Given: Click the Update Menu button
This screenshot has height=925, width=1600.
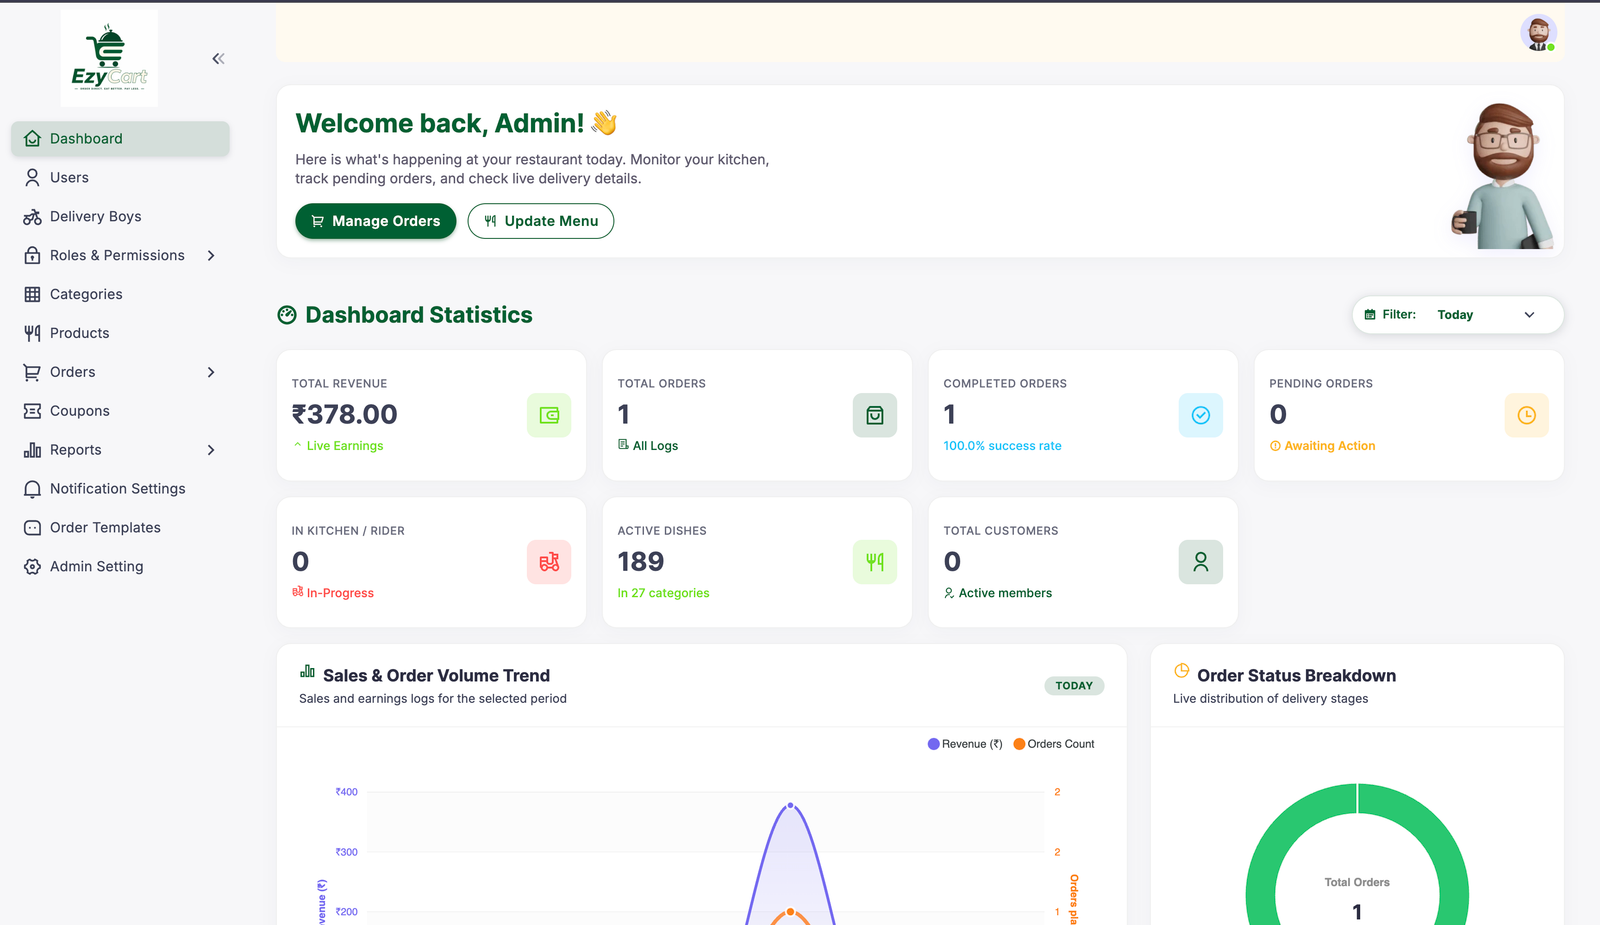Looking at the screenshot, I should click(x=541, y=221).
